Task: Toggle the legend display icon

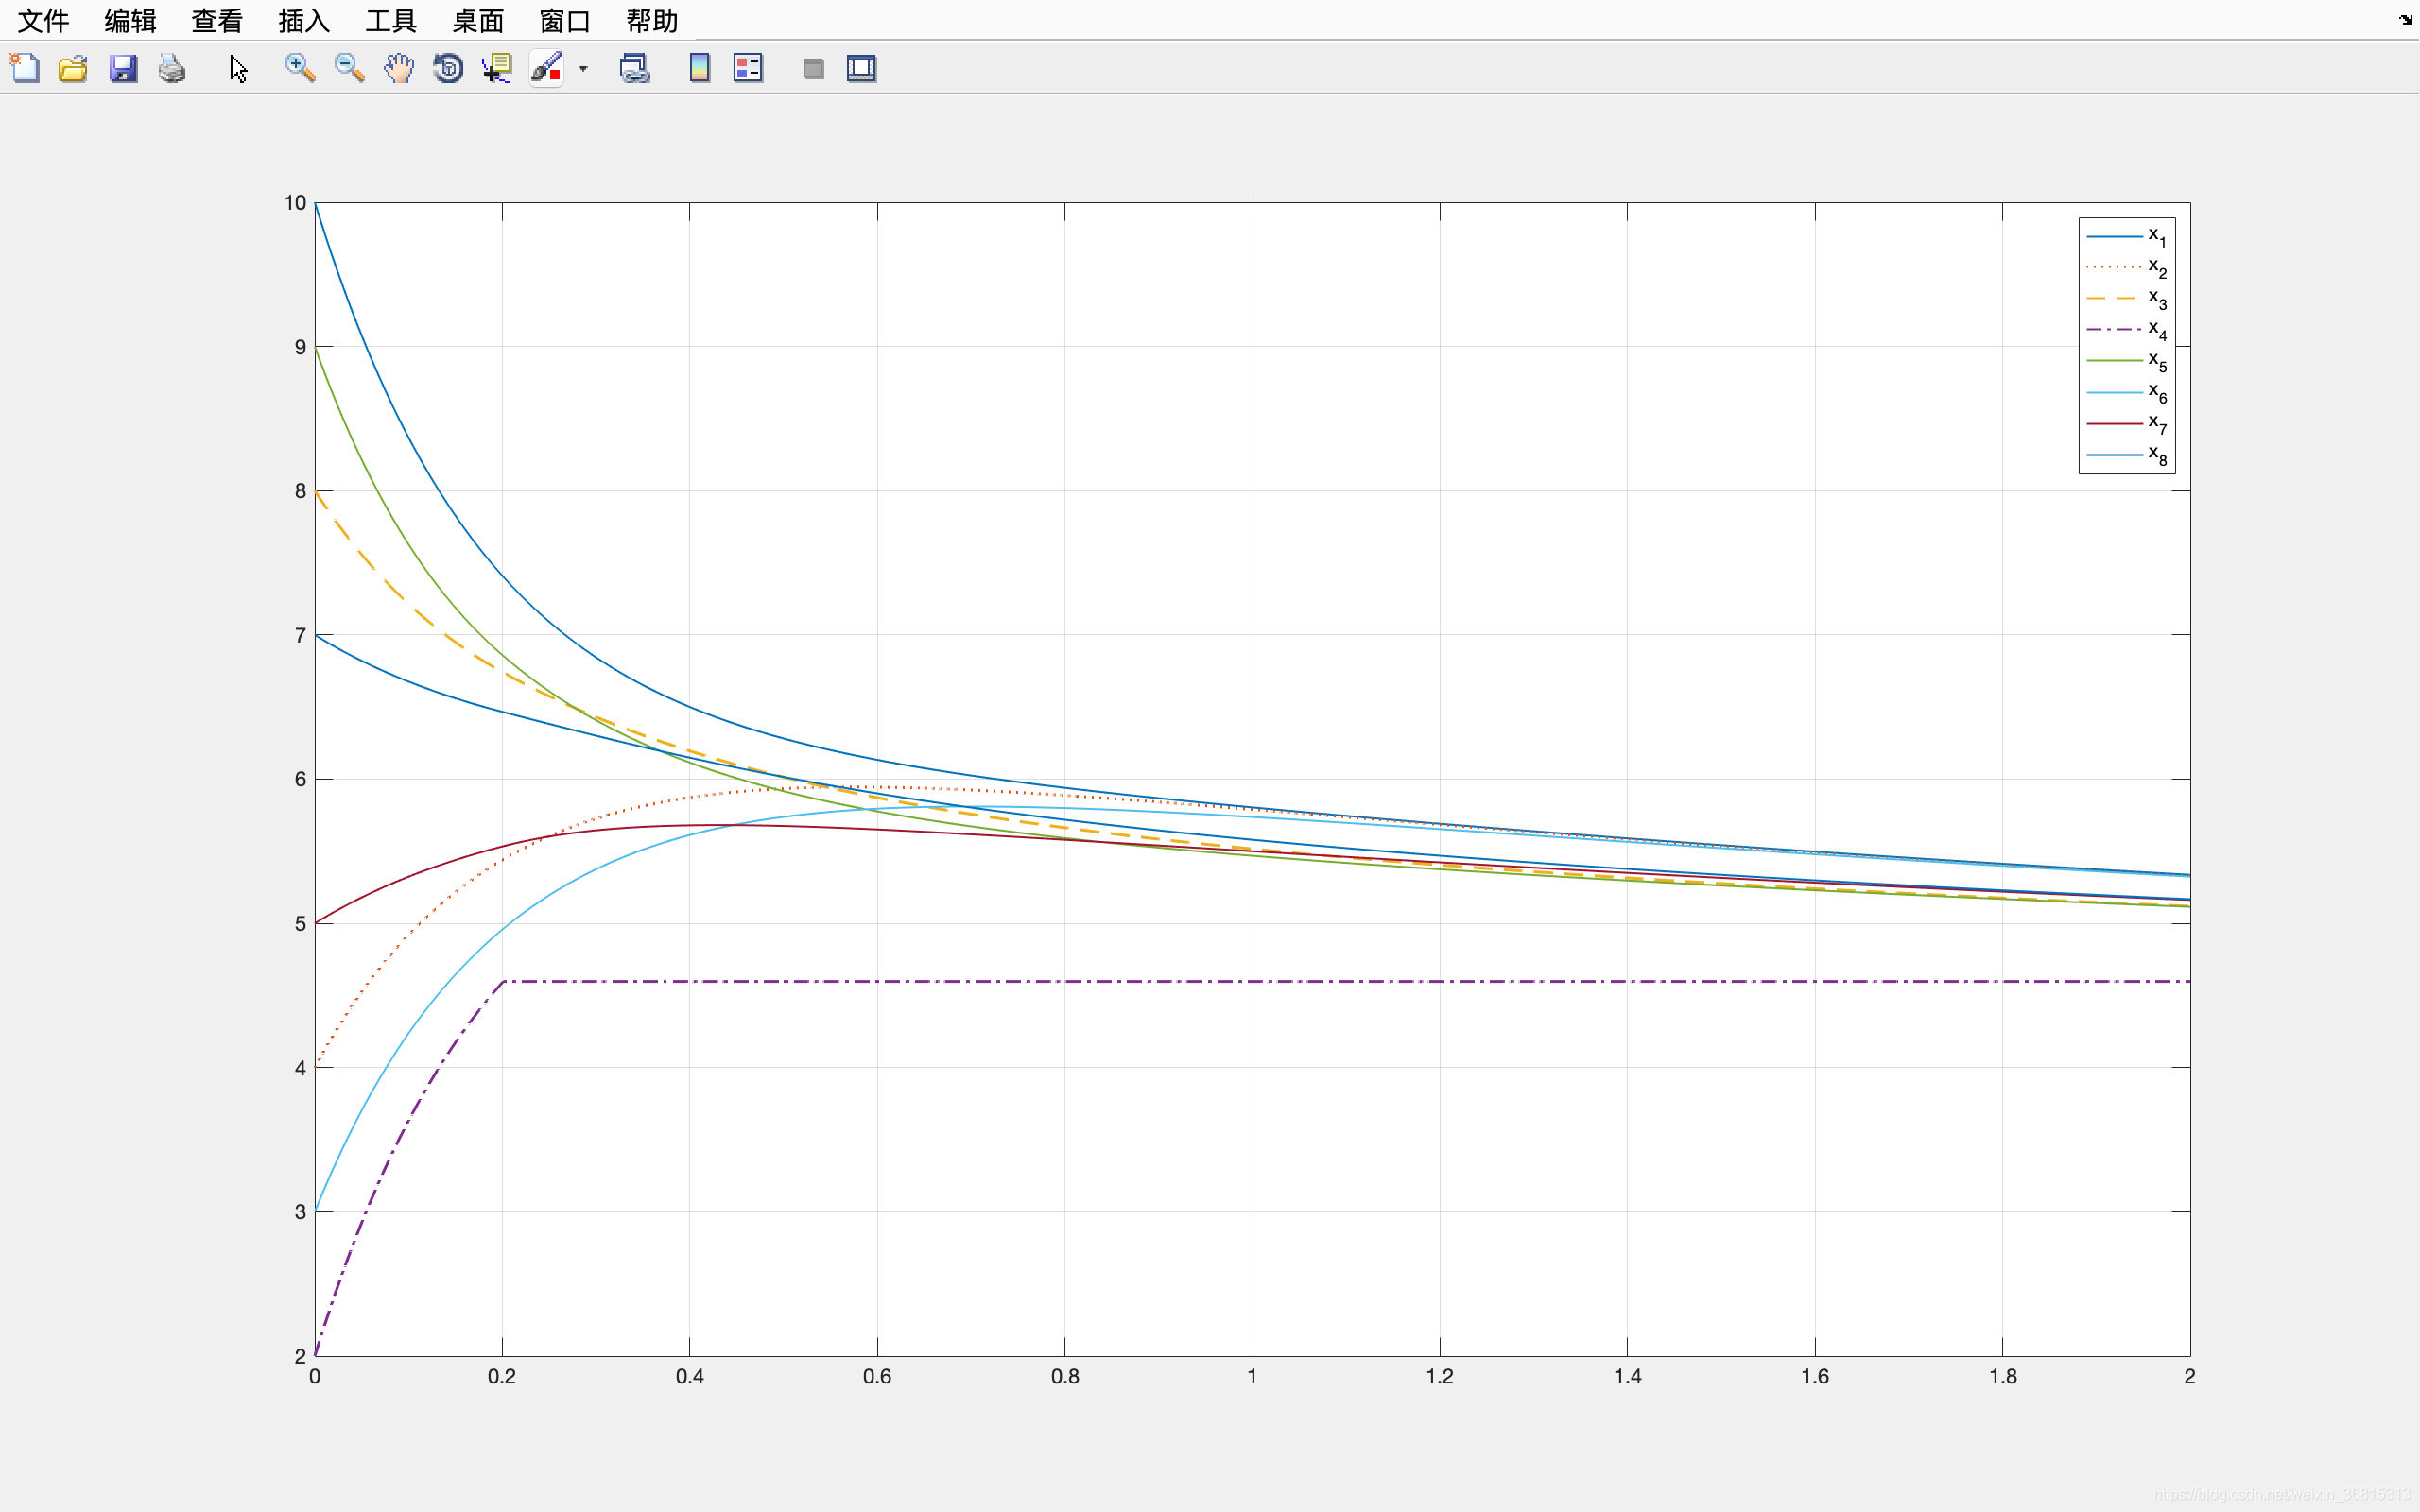Action: (748, 68)
